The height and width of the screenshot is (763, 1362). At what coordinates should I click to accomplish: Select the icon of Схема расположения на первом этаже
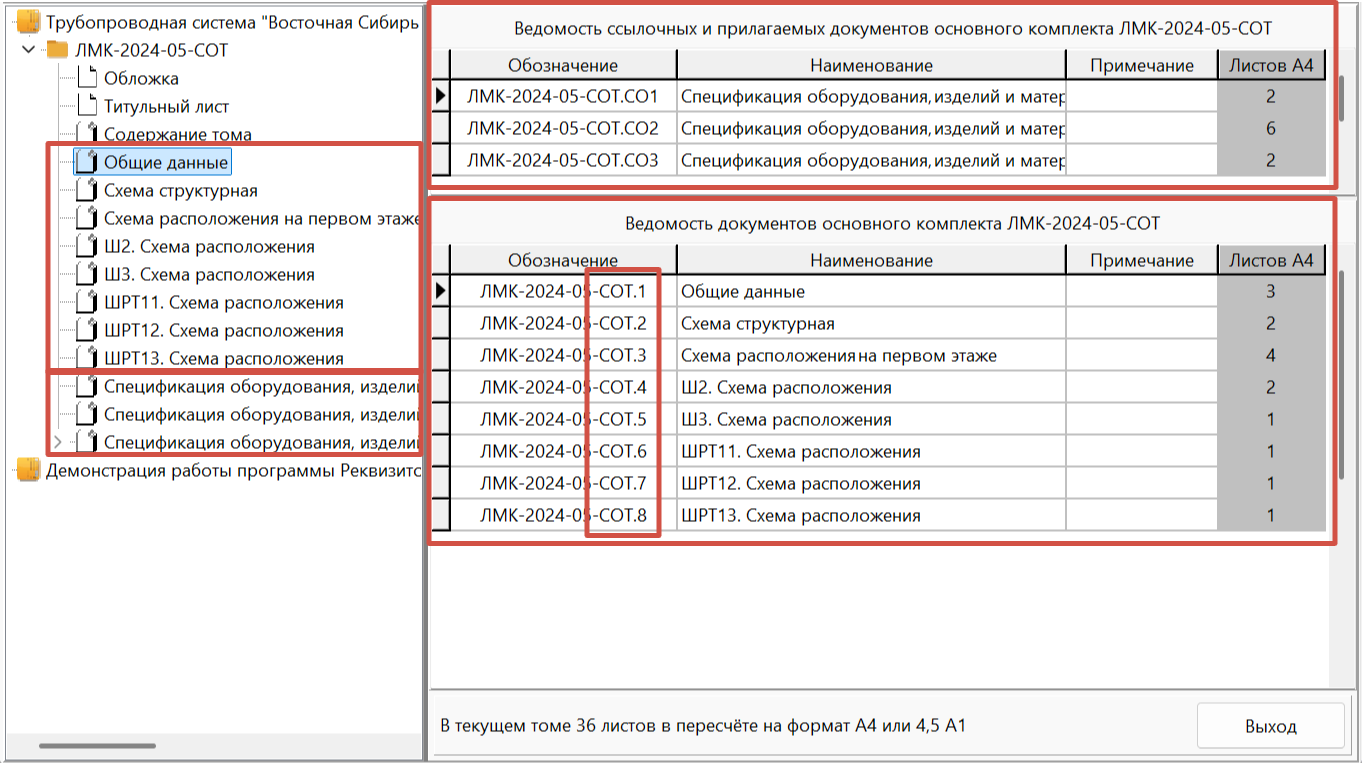click(88, 218)
